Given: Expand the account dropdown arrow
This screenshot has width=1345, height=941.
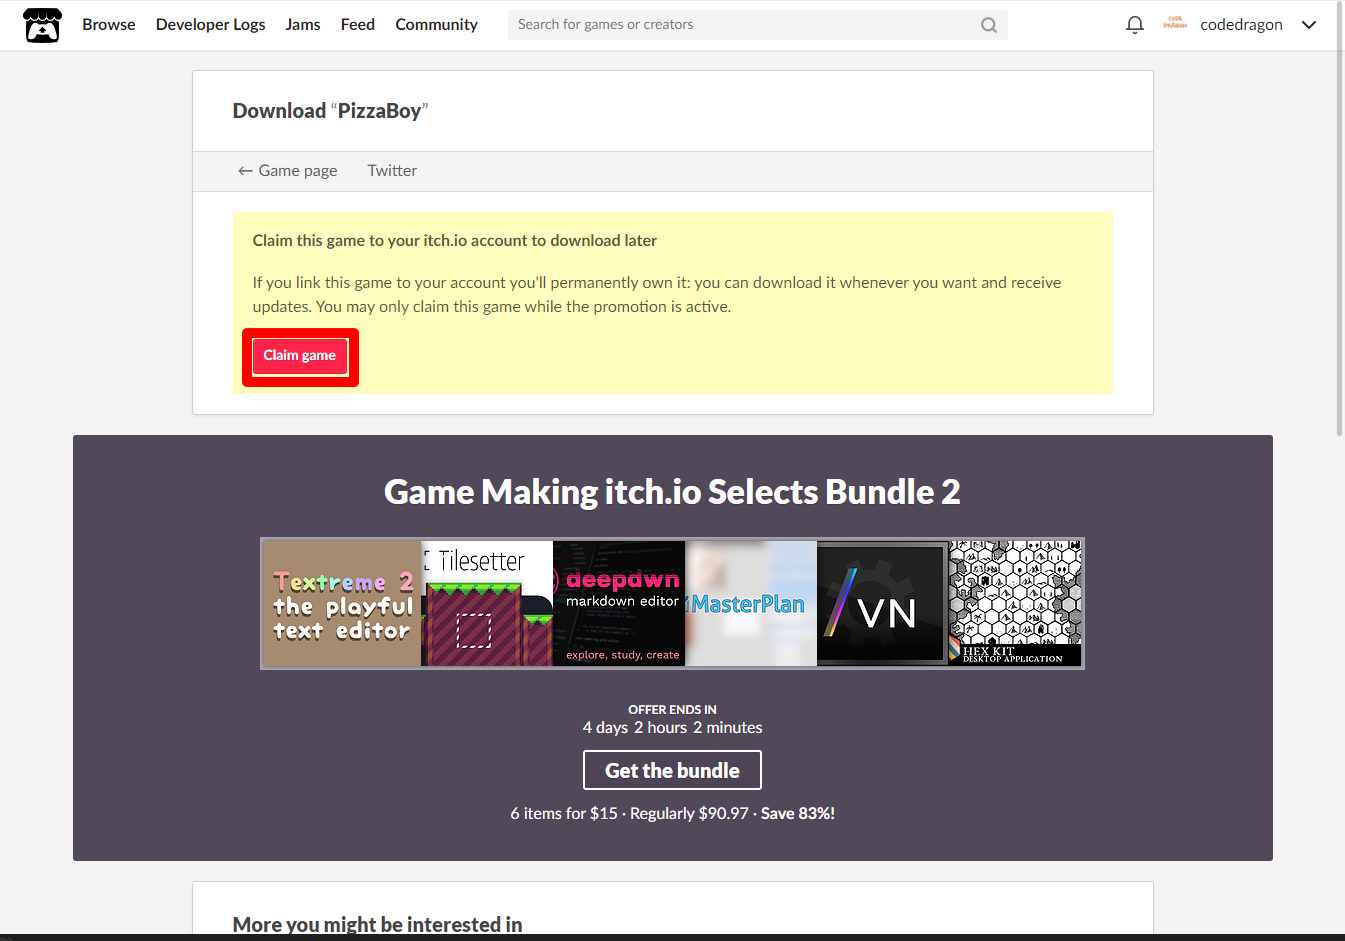Looking at the screenshot, I should point(1309,25).
